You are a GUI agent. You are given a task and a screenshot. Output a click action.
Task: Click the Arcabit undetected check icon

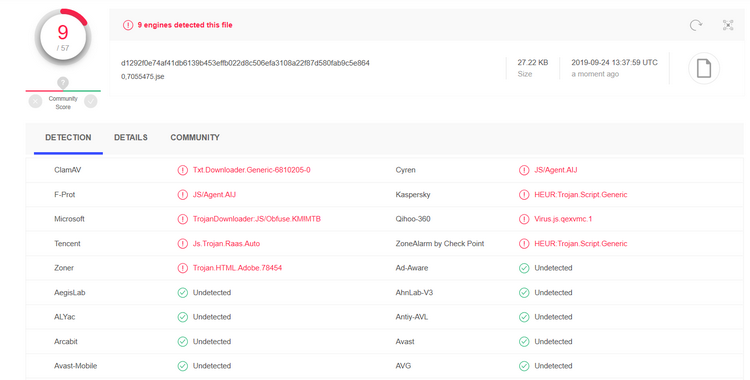pos(183,342)
